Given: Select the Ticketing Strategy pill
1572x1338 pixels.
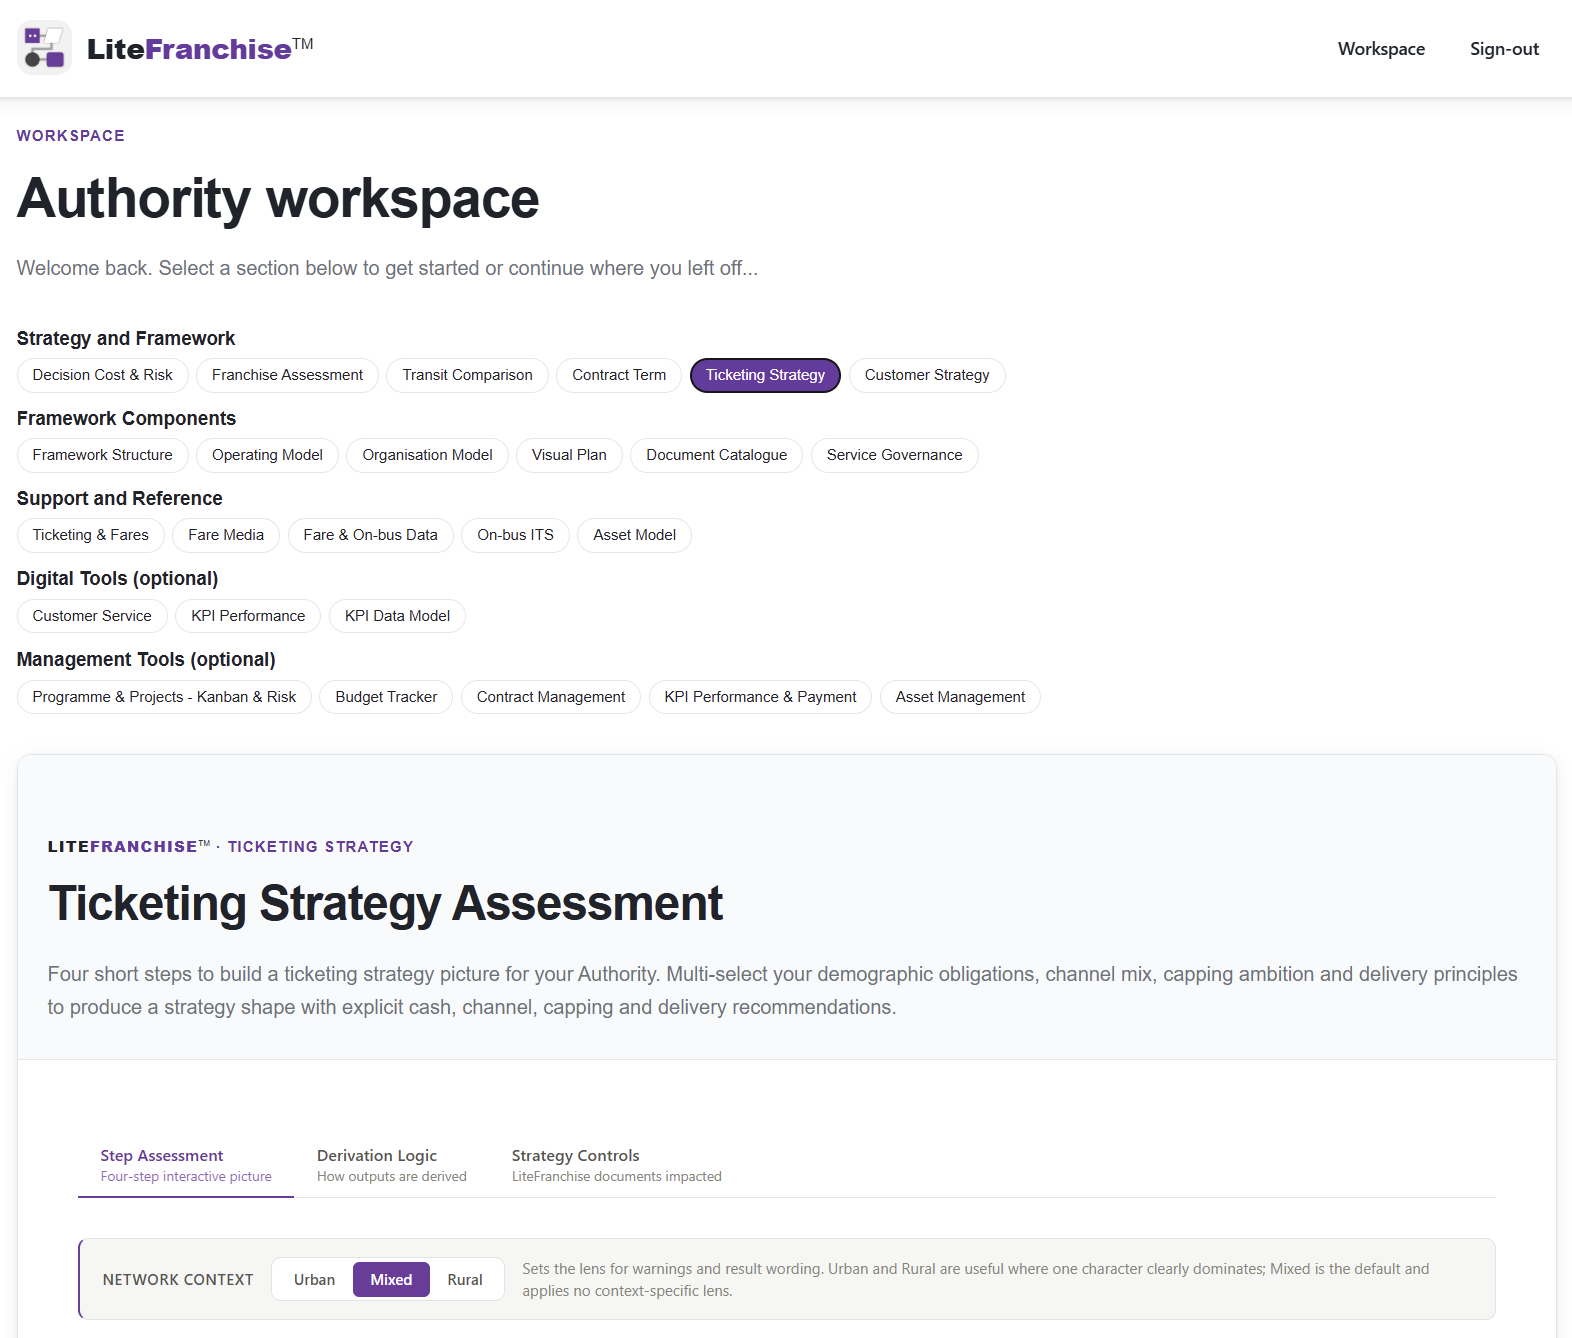Looking at the screenshot, I should pyautogui.click(x=765, y=375).
